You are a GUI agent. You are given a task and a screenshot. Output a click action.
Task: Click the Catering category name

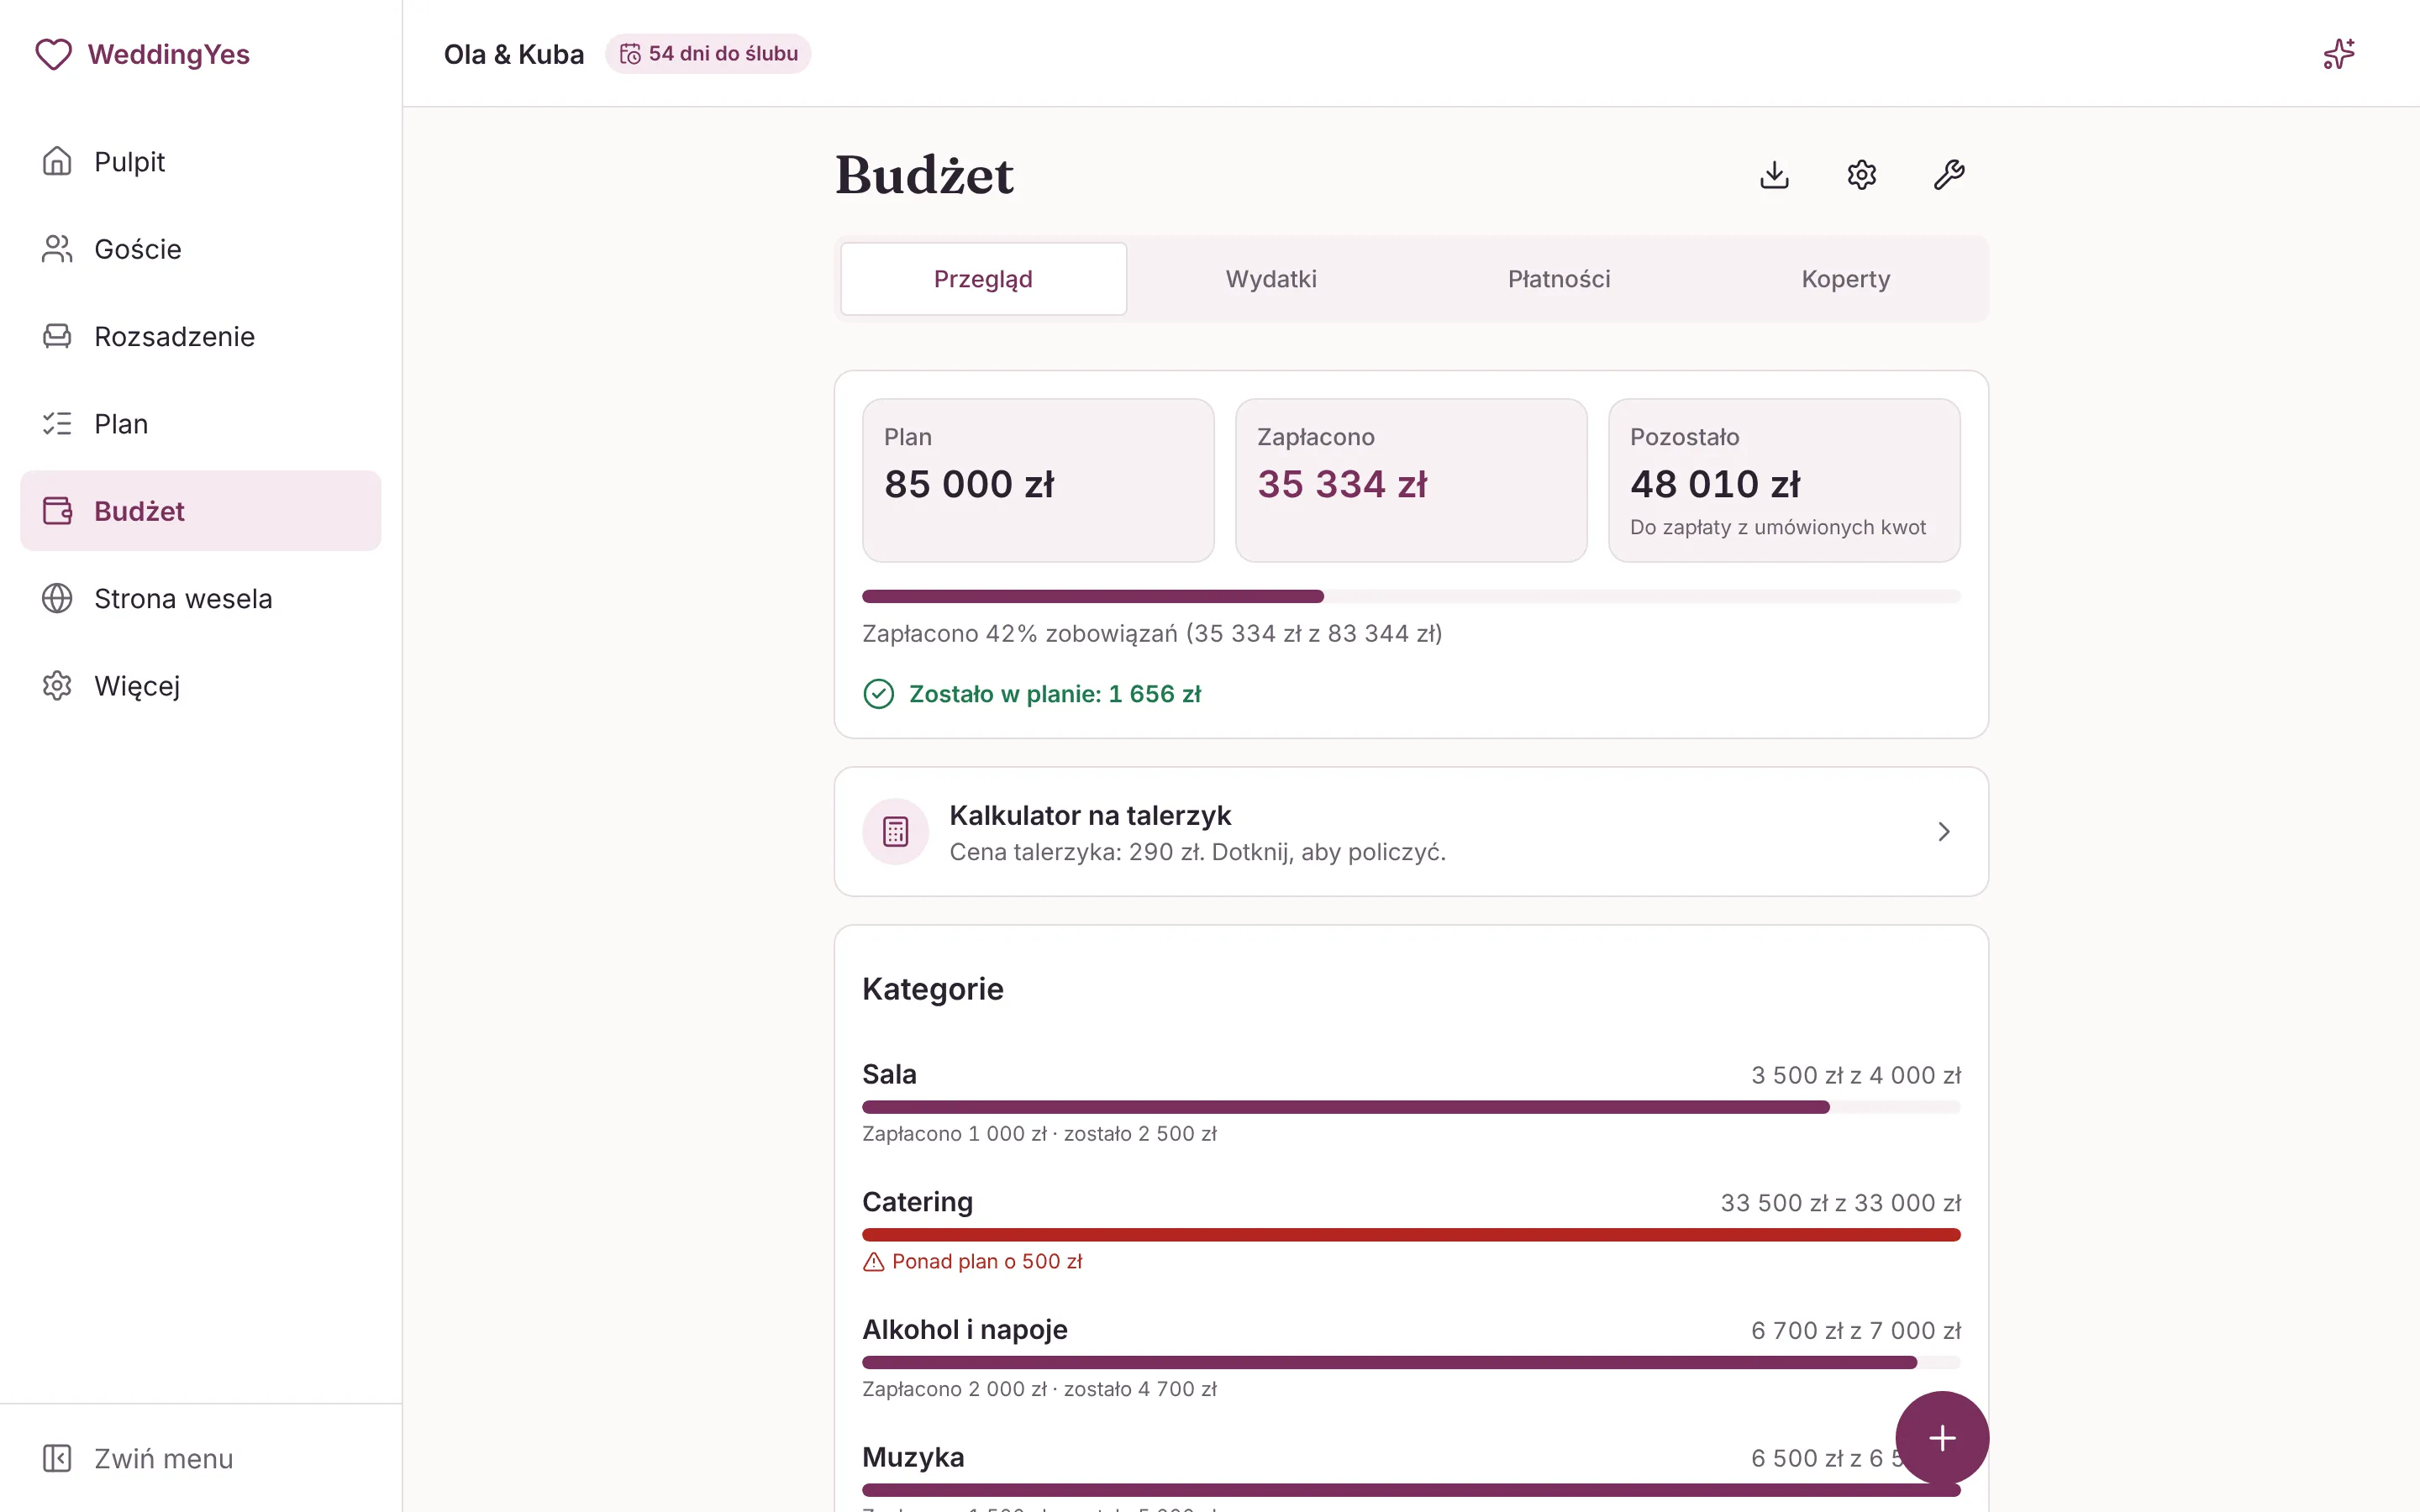[917, 1202]
